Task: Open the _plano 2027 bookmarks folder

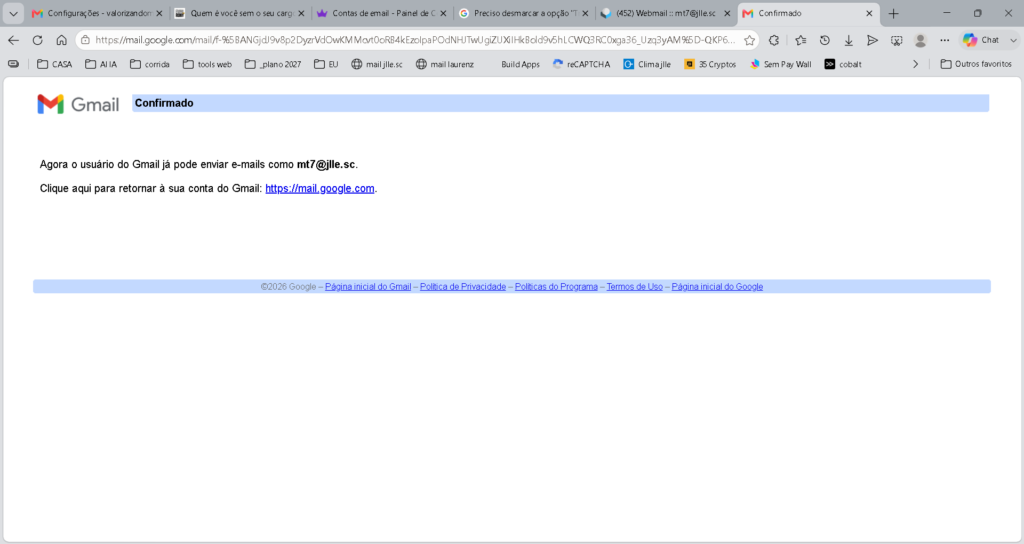Action: click(273, 64)
